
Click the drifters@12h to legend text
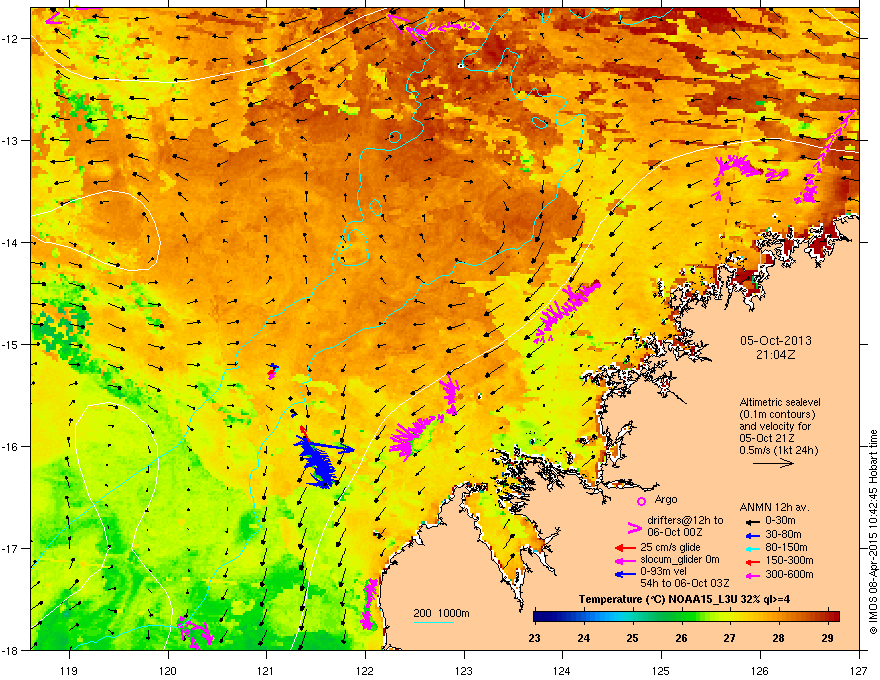tap(685, 521)
